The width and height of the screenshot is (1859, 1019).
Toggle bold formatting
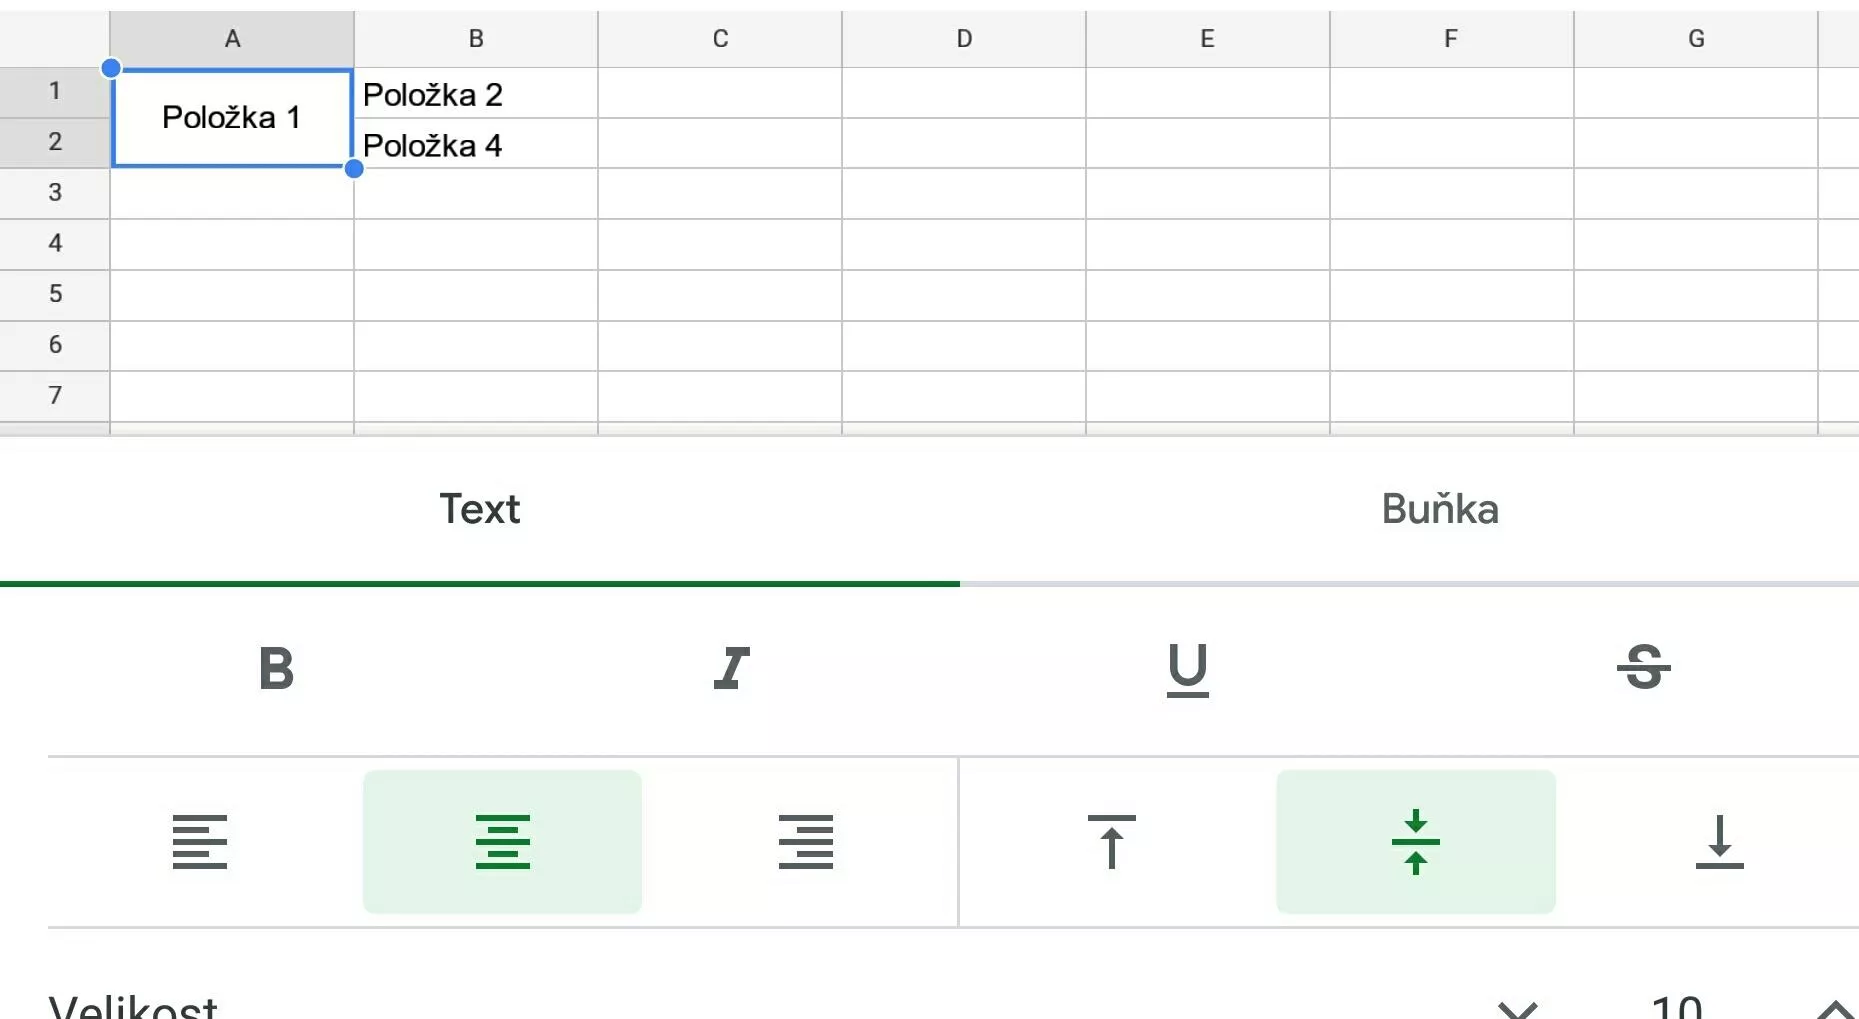[x=276, y=668]
